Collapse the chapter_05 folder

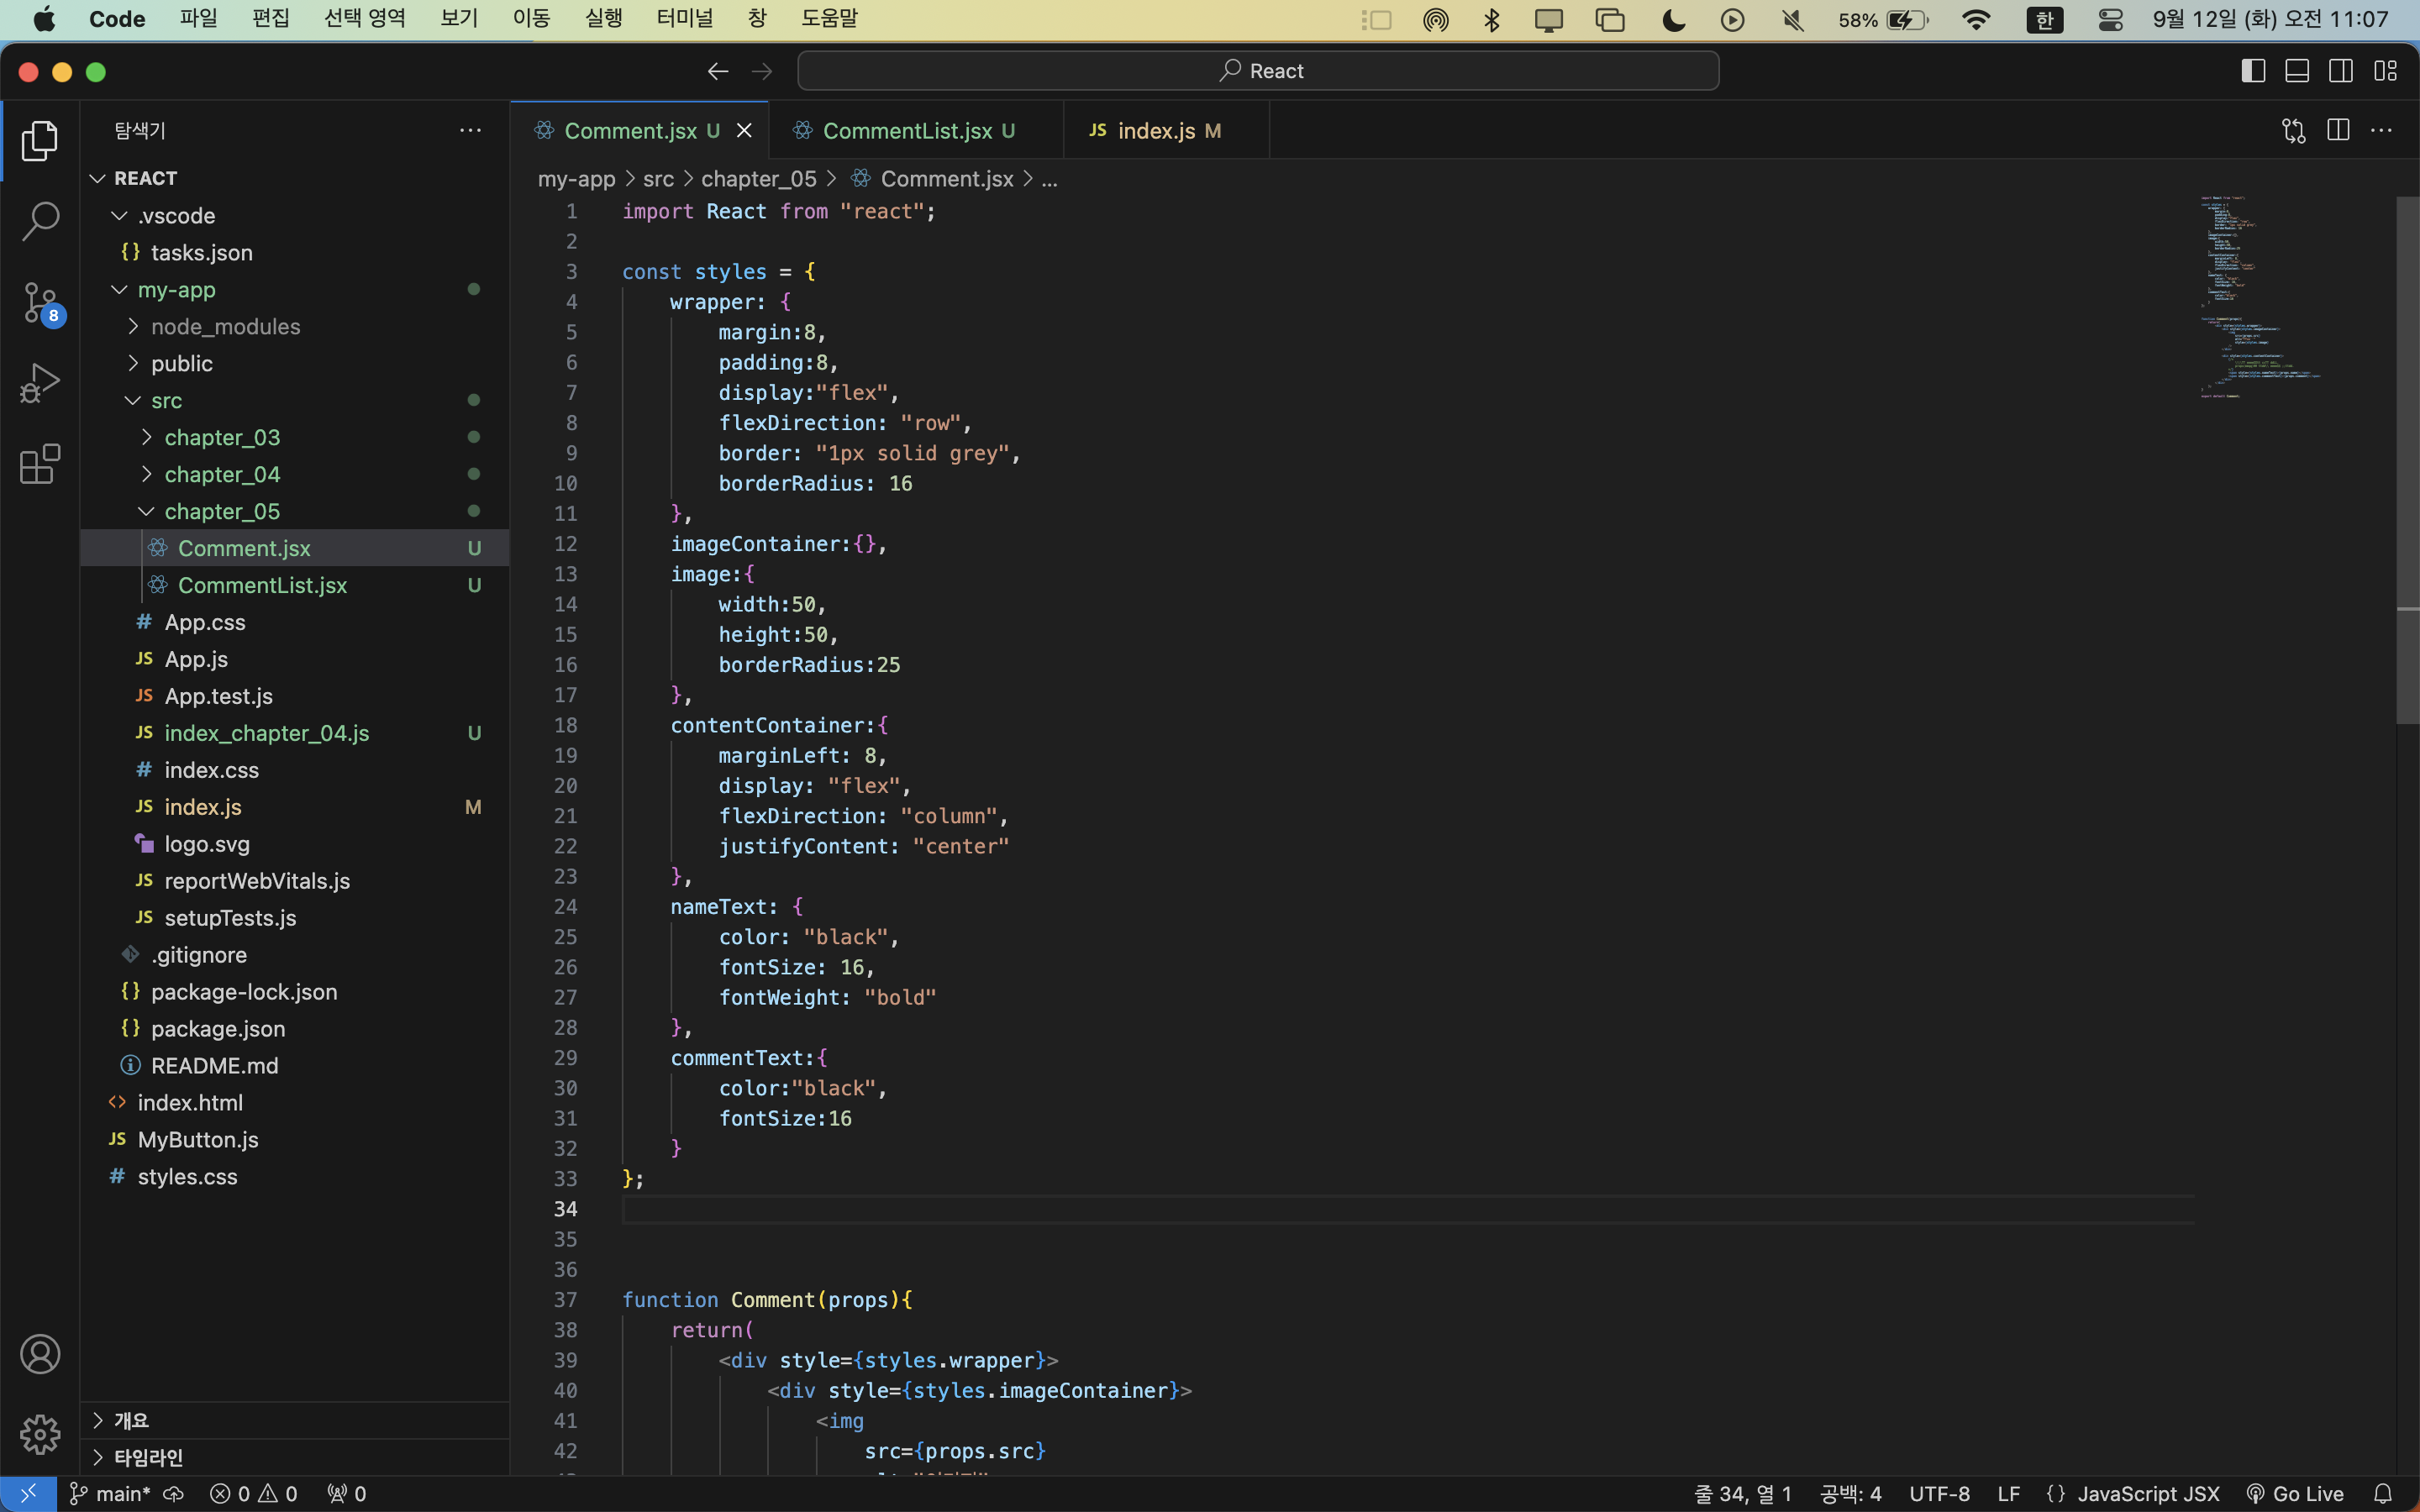(x=222, y=511)
